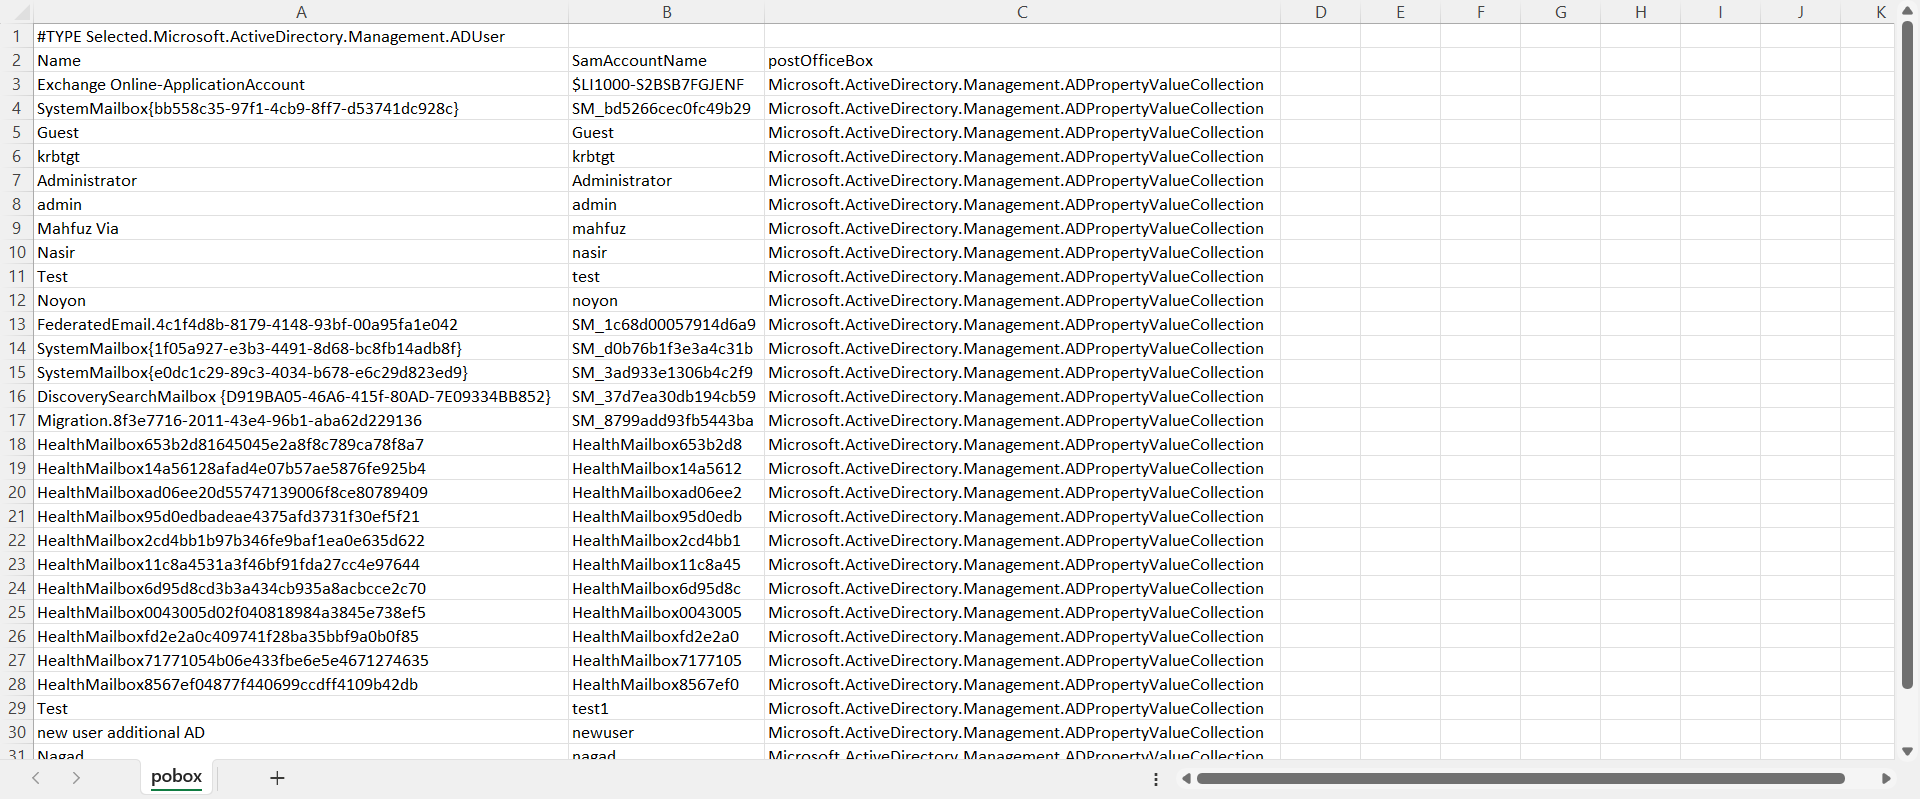Select column F header

click(x=1480, y=12)
